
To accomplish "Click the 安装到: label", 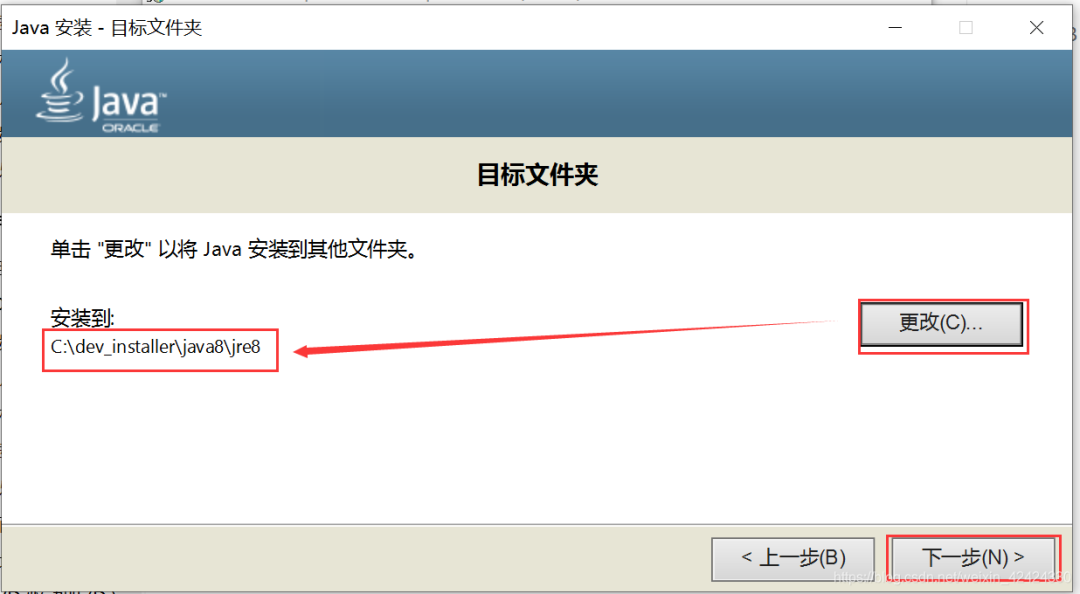I will point(83,318).
